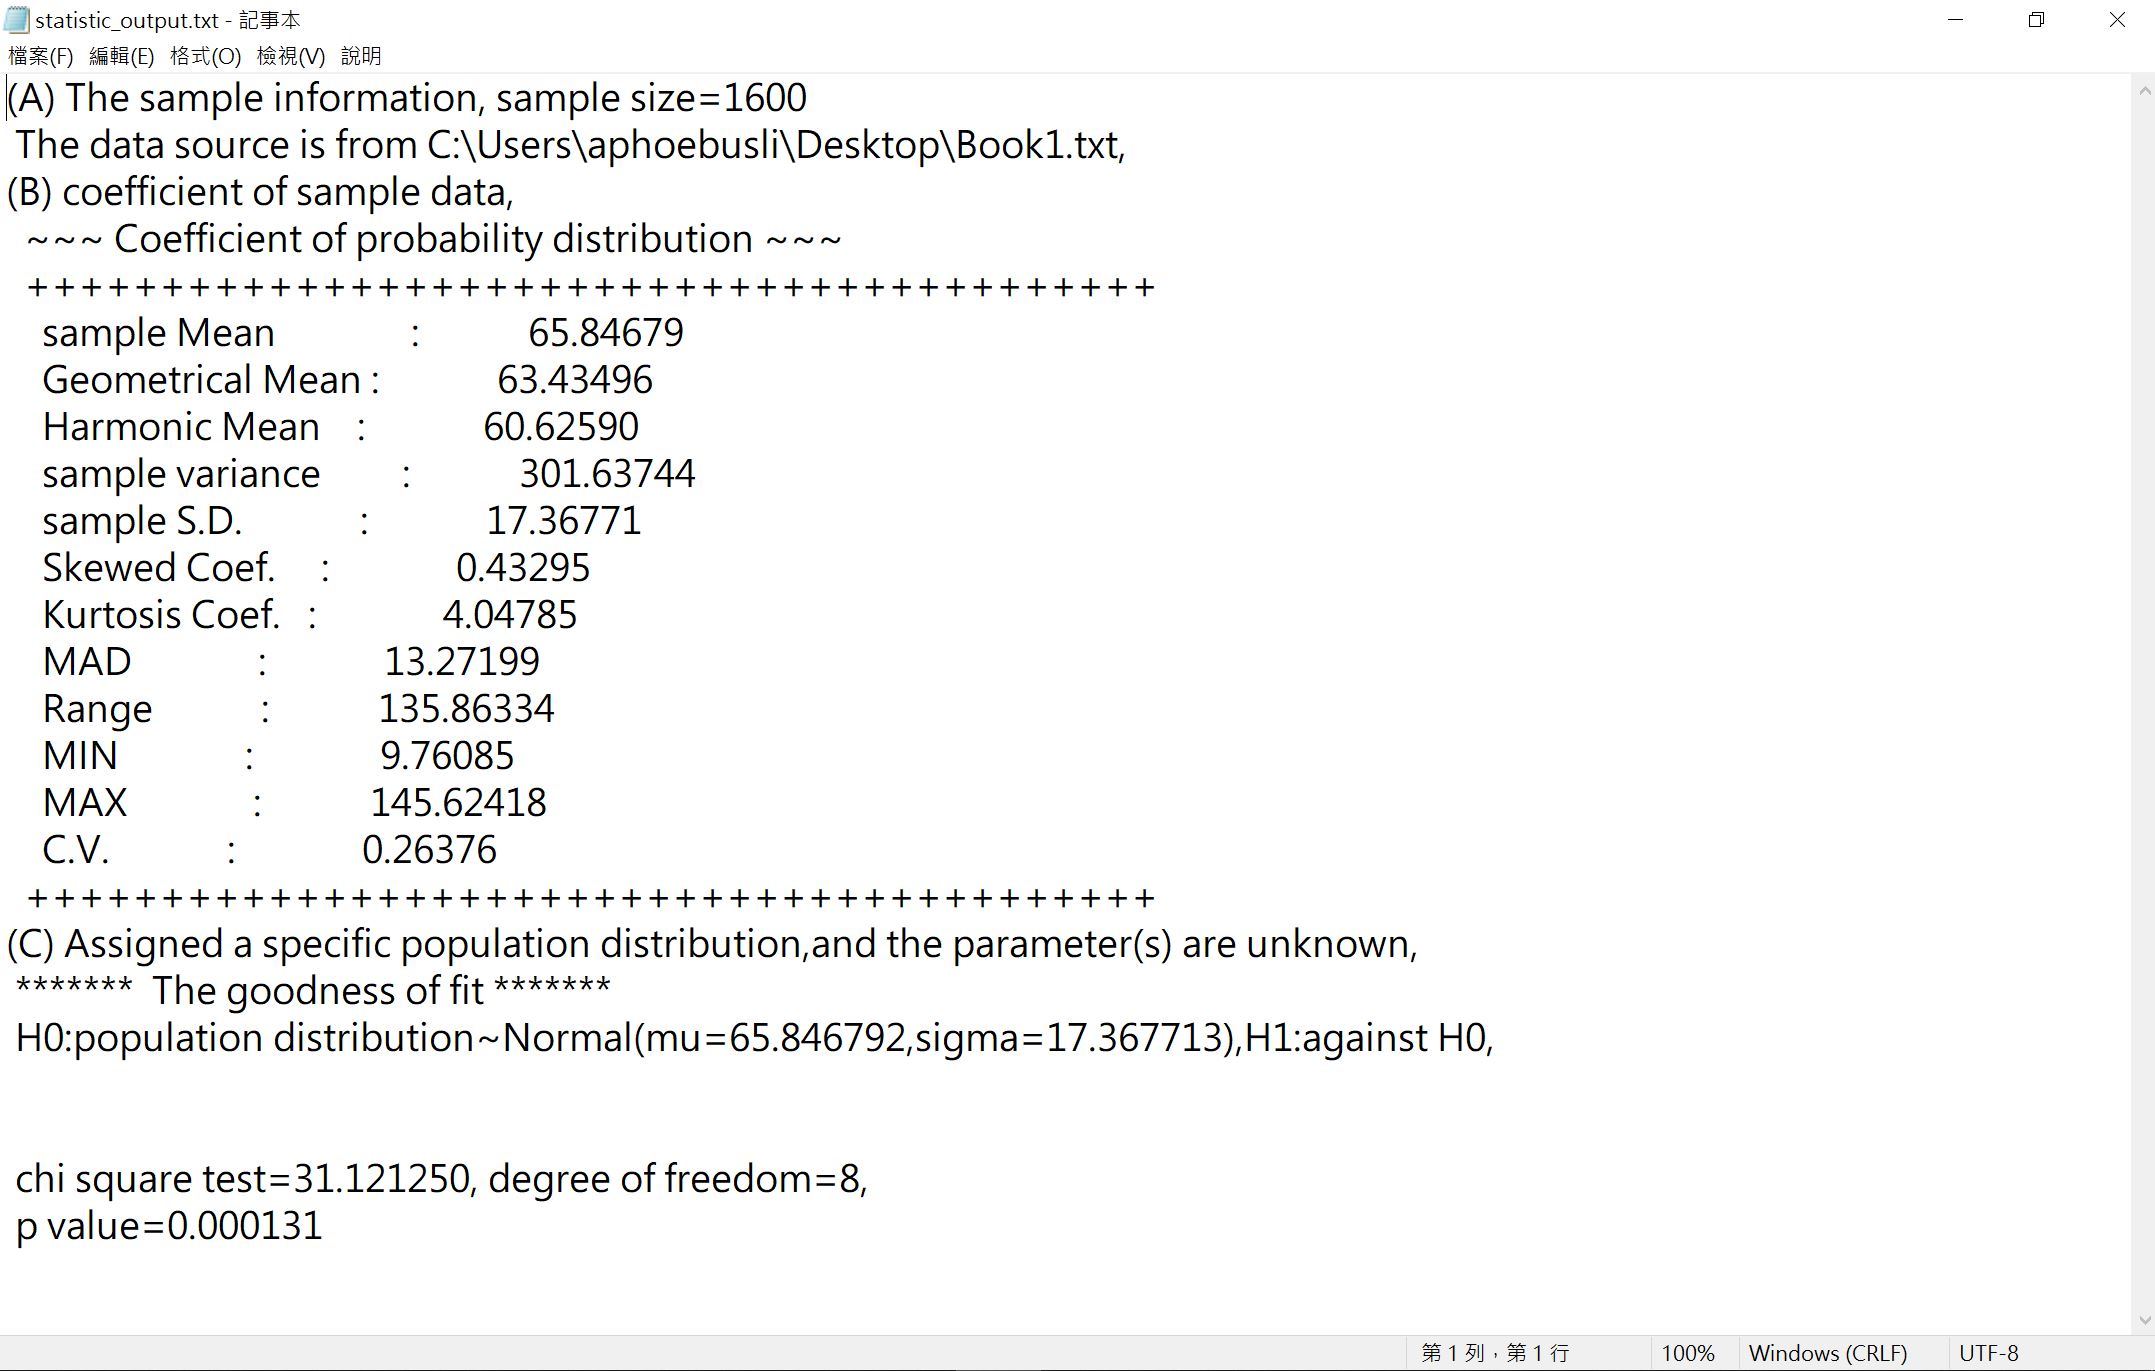2155x1371 pixels.
Task: Click the Windows (CRLF) status indicator
Action: [x=1827, y=1353]
